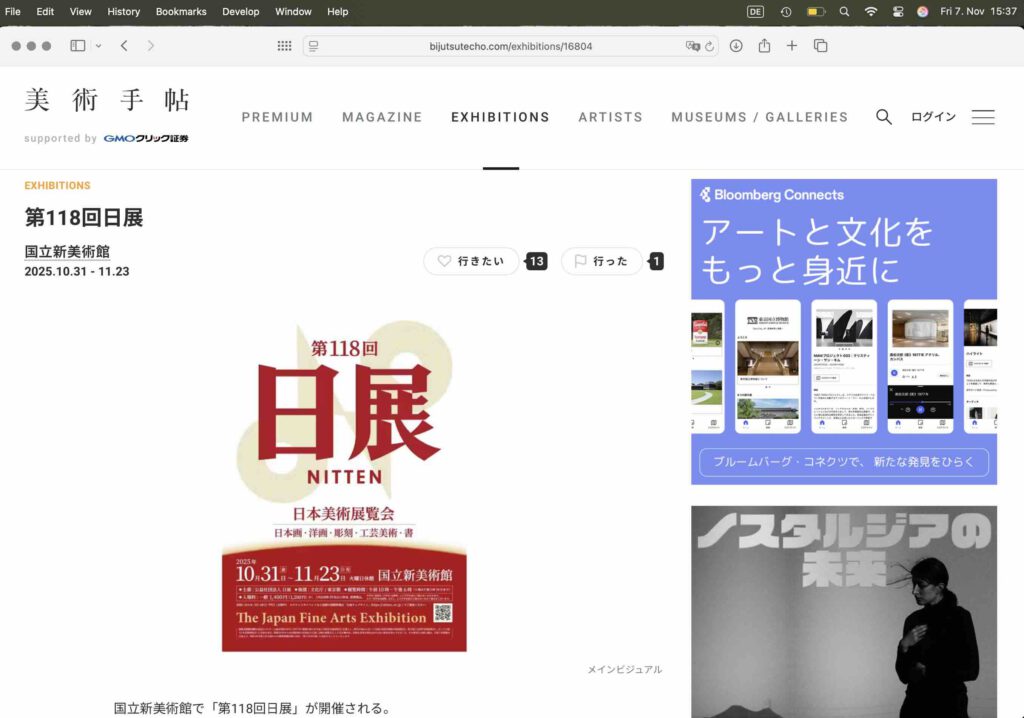Screen dimensions: 1024x718
Task: Mark the exhibition as 行った with the flag
Action: tap(601, 261)
